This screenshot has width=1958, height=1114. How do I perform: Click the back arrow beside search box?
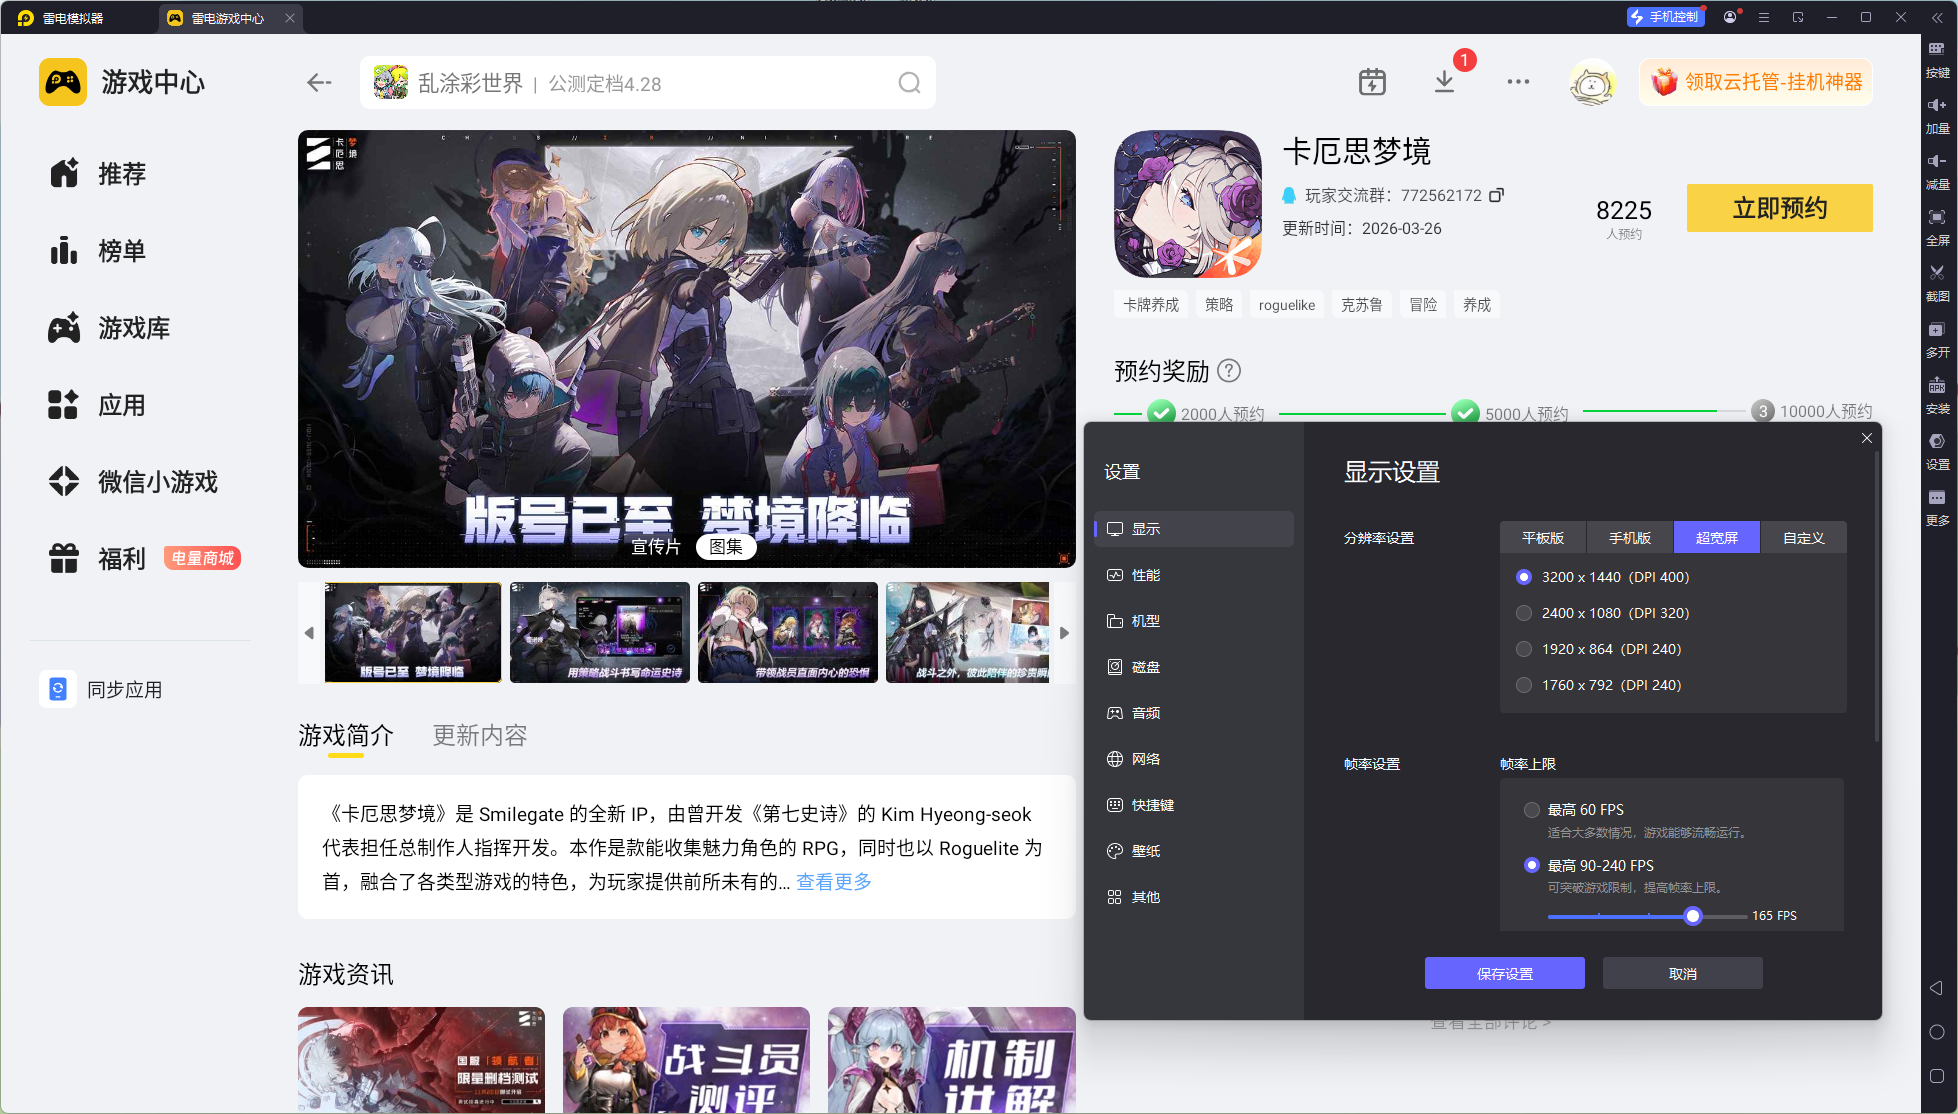point(319,83)
